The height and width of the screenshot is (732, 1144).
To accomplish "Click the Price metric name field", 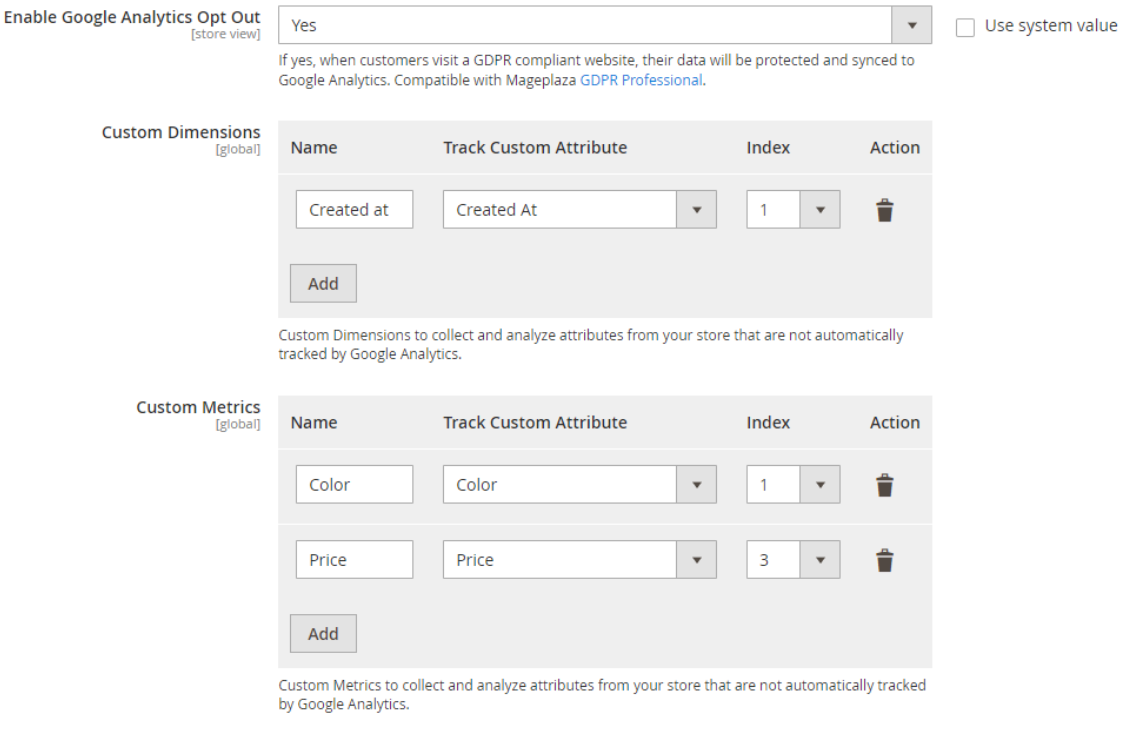I will pyautogui.click(x=354, y=560).
